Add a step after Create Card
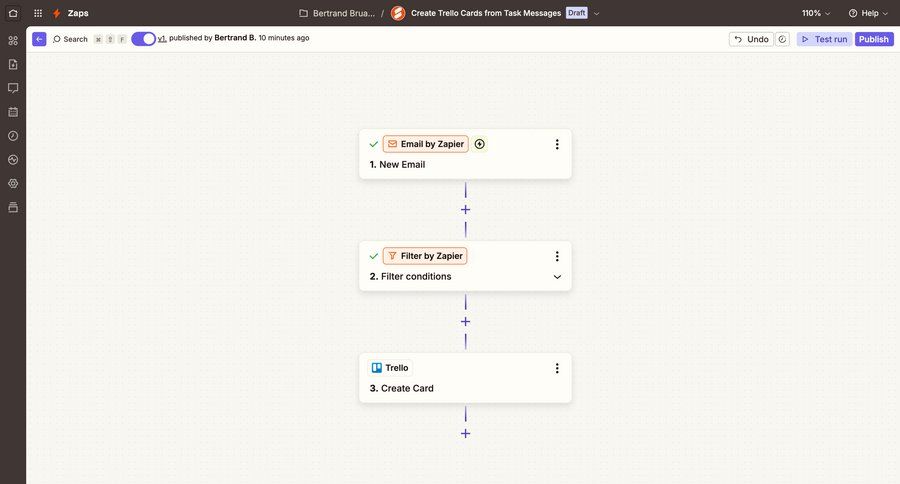The image size is (900, 484). [465, 433]
